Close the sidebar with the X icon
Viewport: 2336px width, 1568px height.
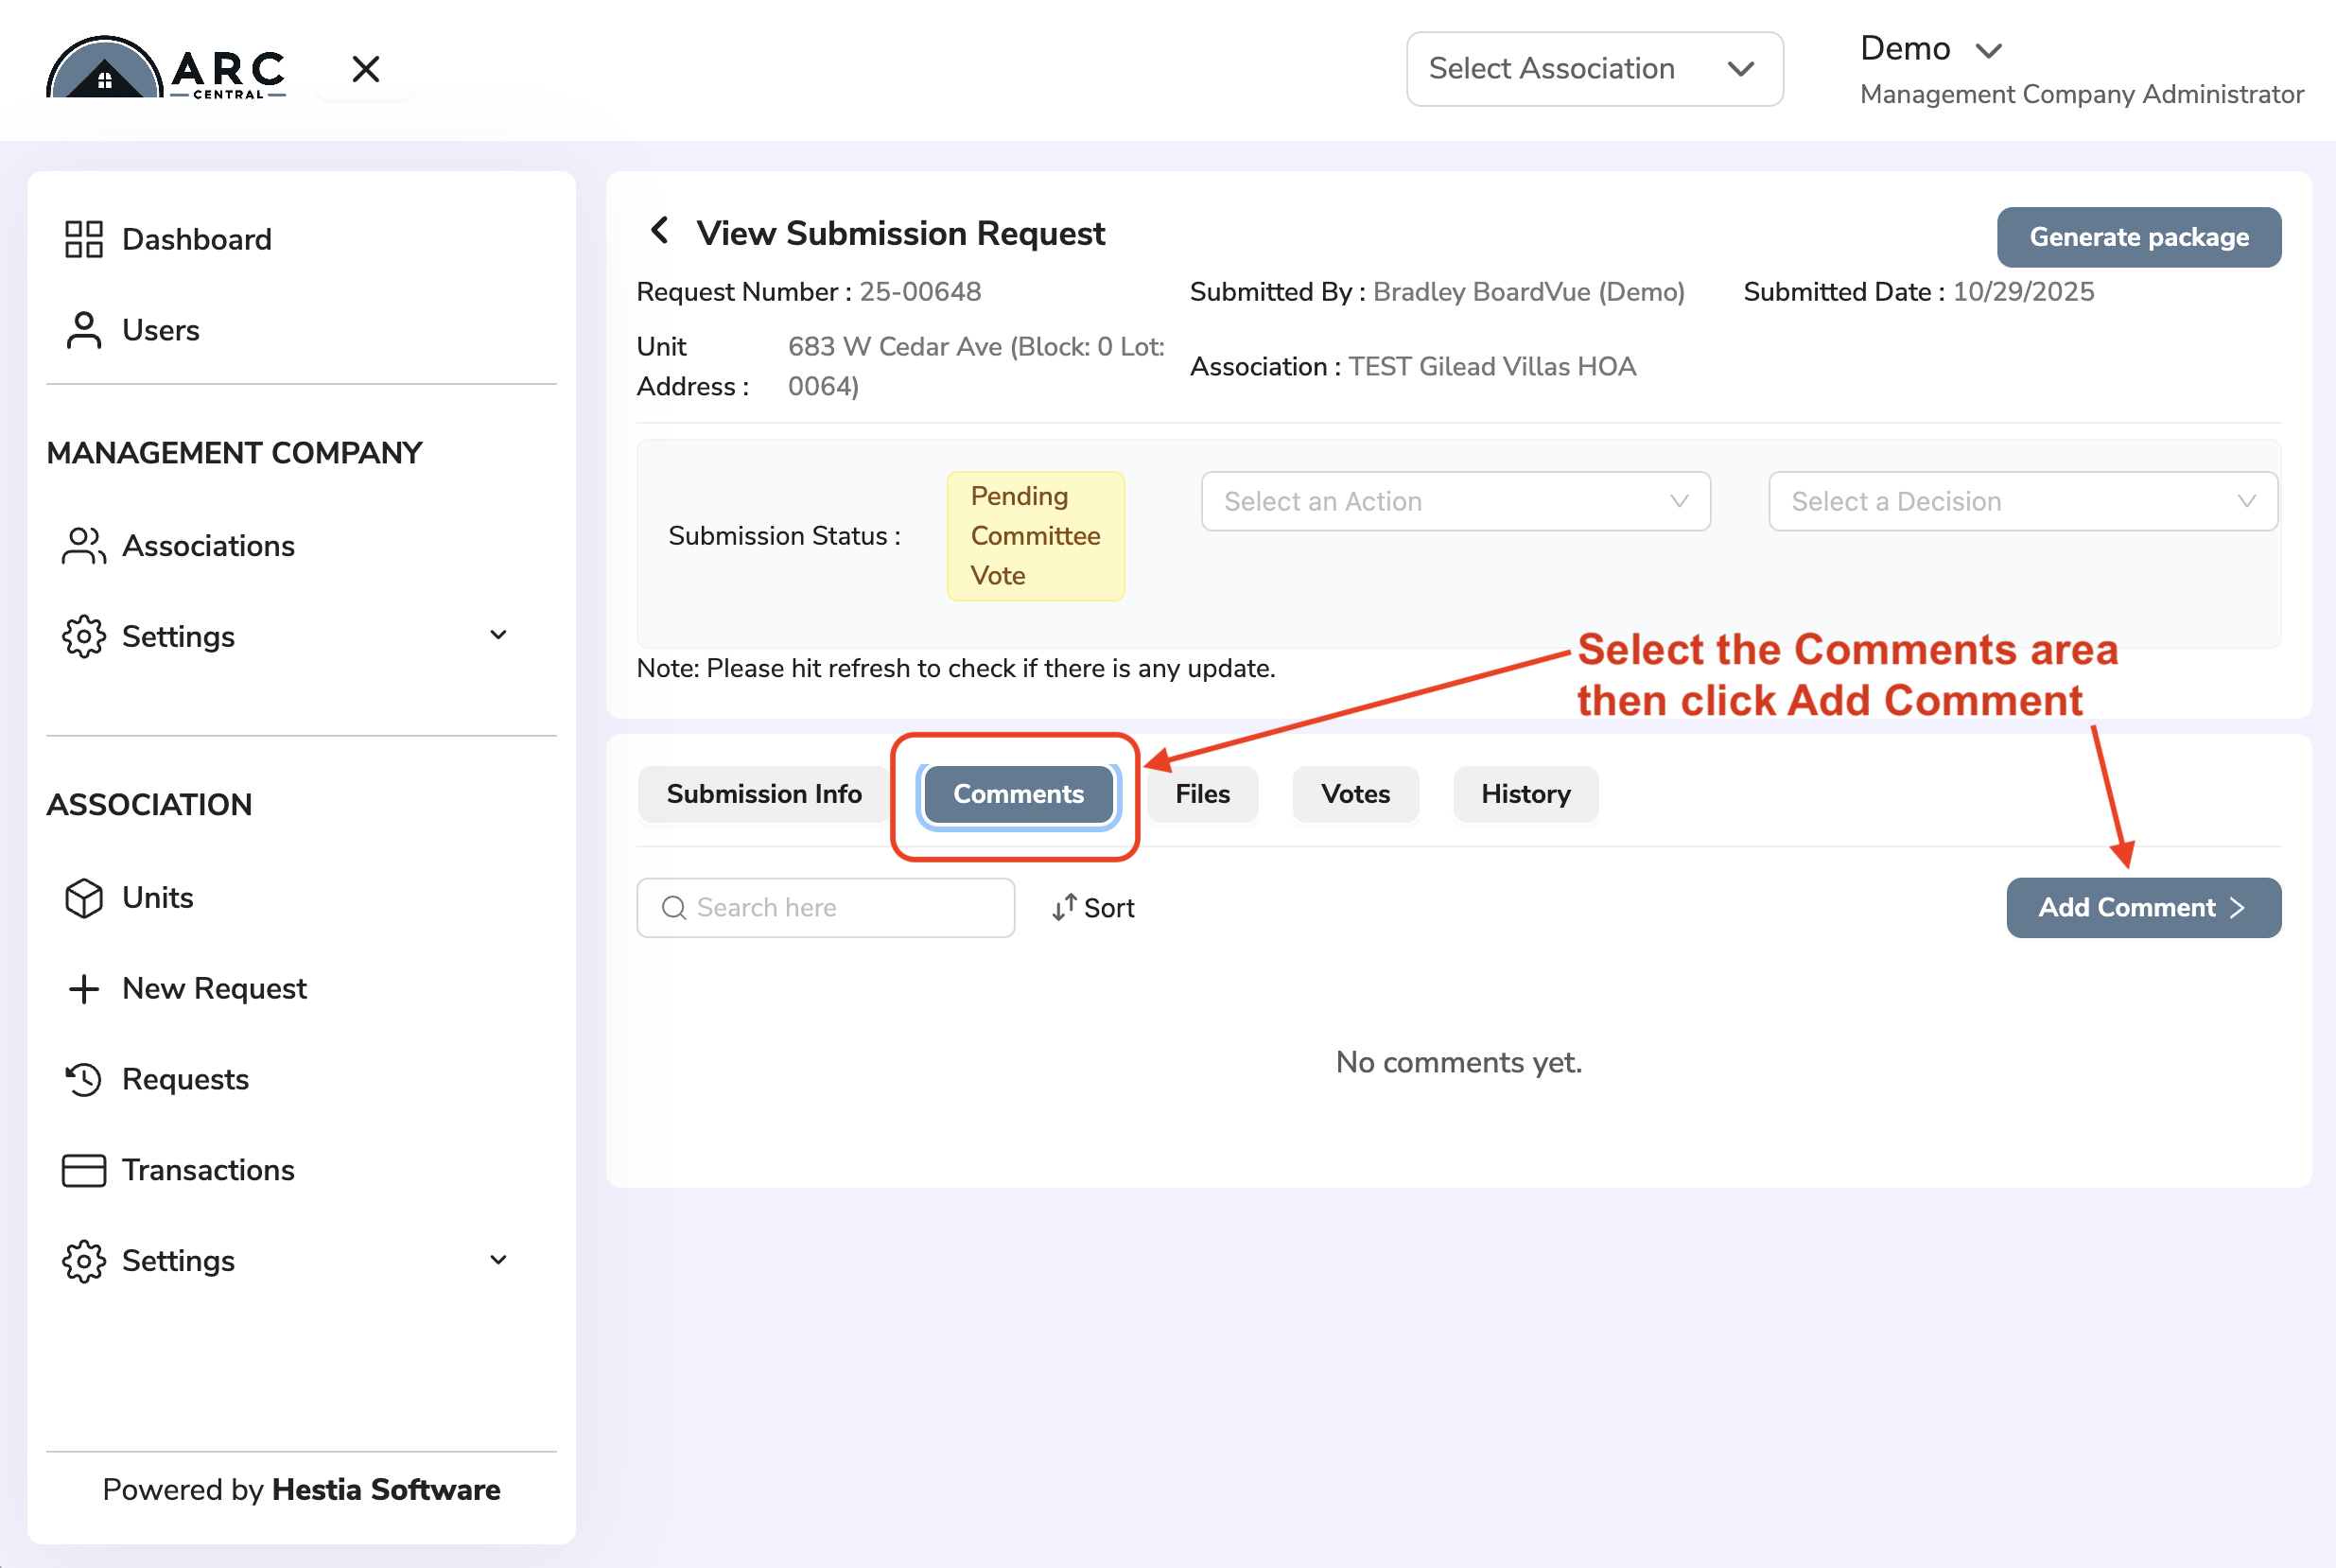[x=366, y=69]
